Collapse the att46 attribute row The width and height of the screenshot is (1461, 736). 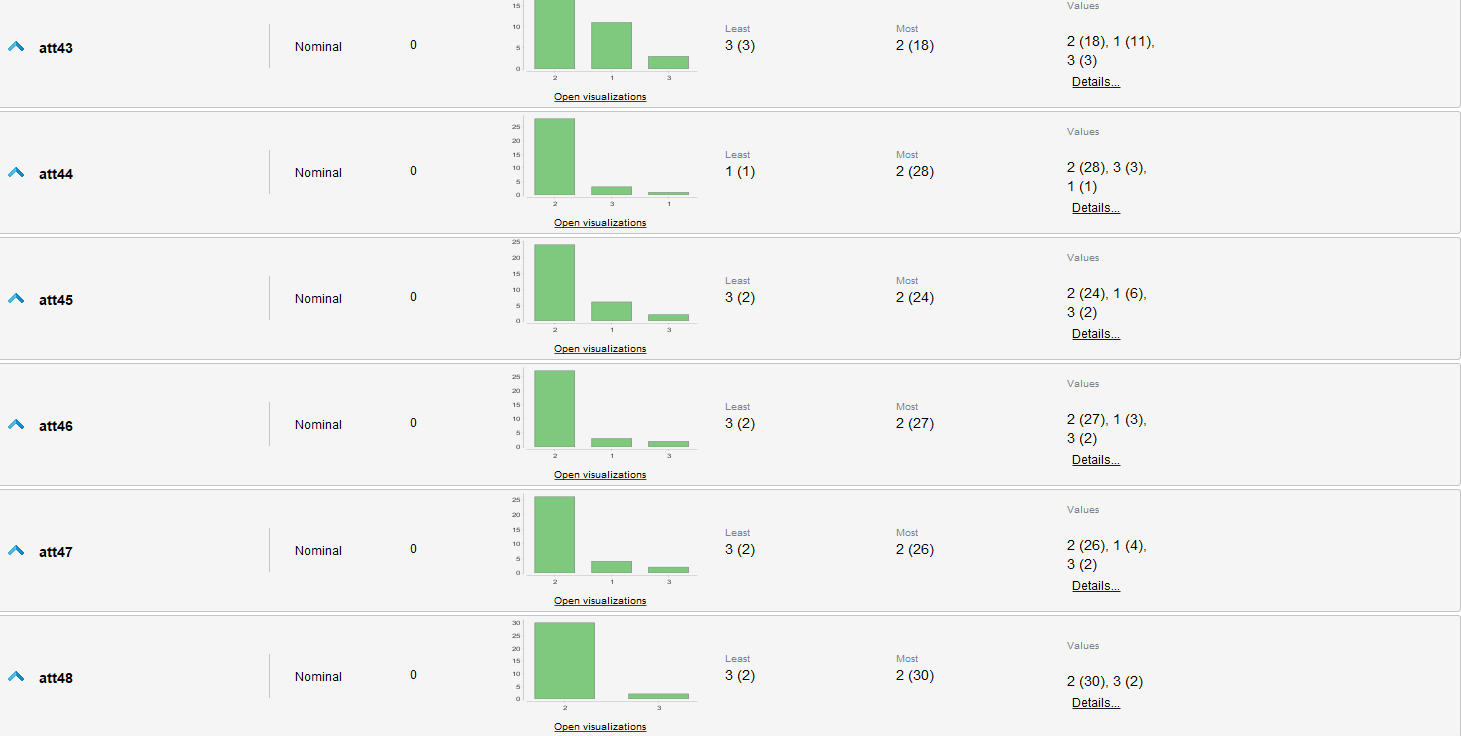16,425
